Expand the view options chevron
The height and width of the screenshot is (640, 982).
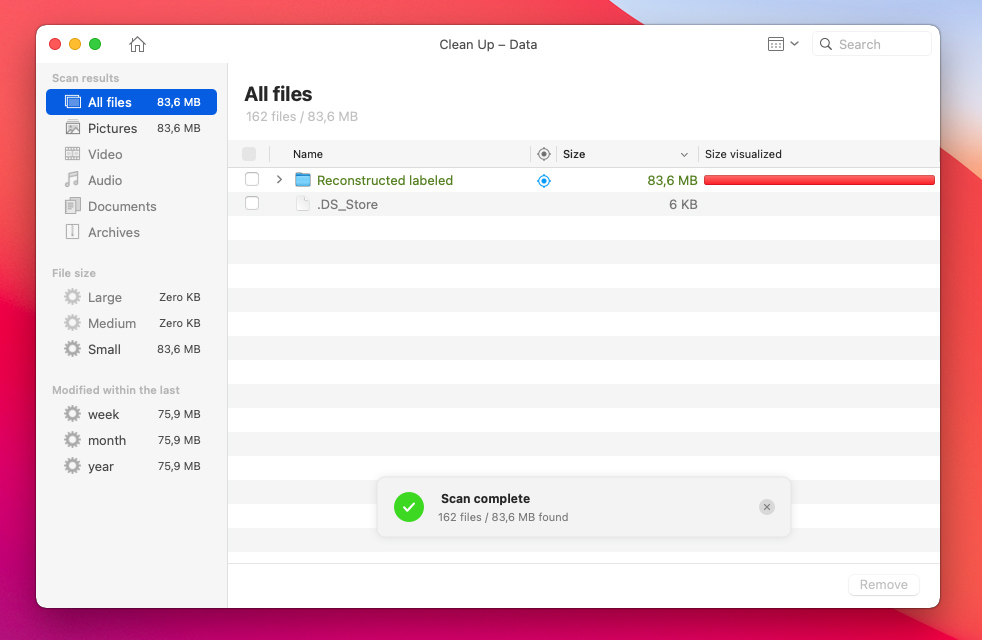[x=794, y=44]
